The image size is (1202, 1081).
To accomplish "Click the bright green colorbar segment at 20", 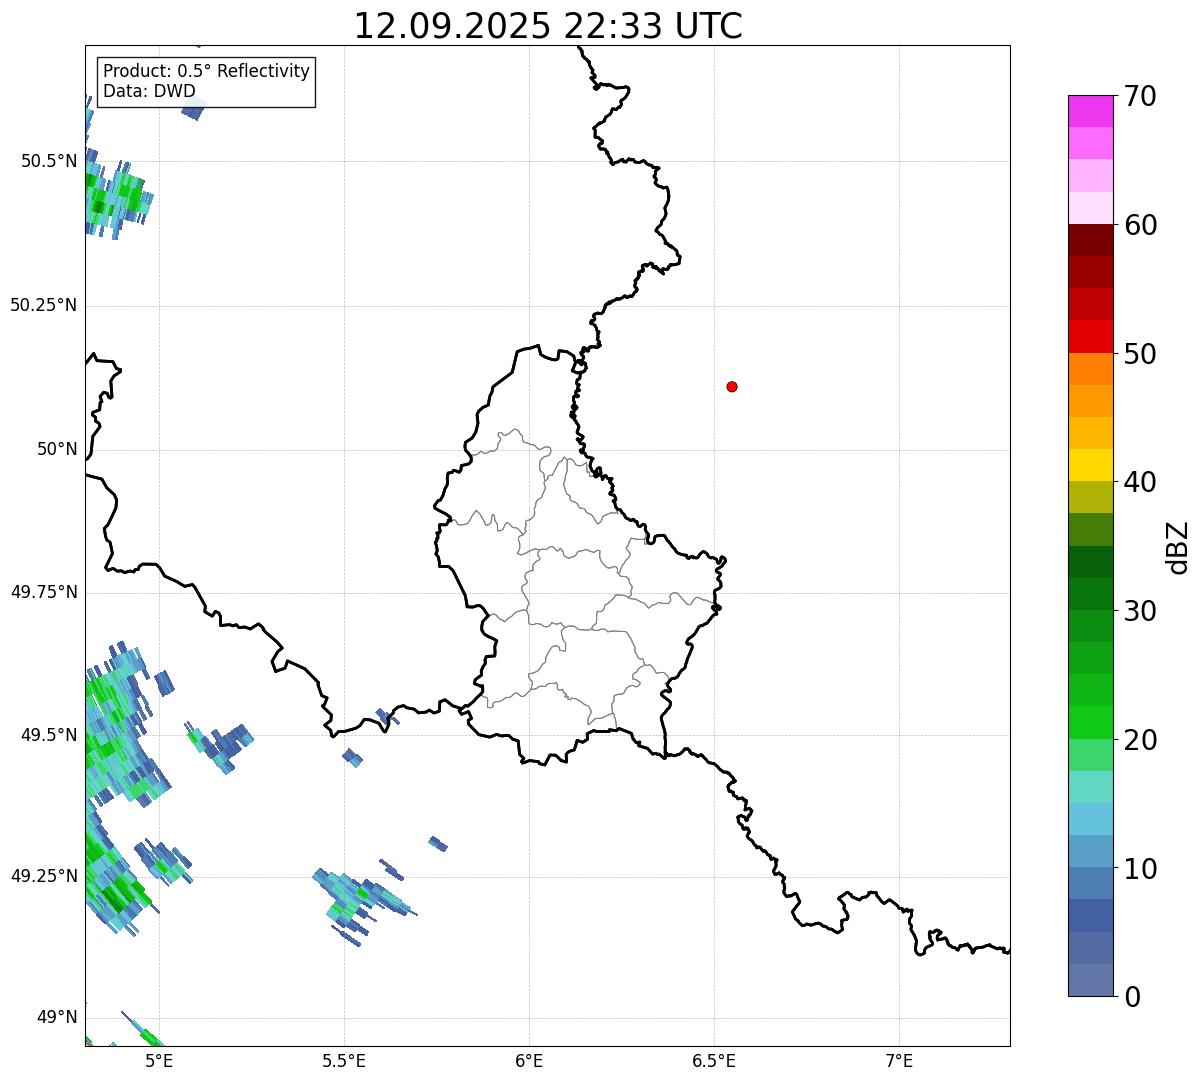I will coord(1090,723).
